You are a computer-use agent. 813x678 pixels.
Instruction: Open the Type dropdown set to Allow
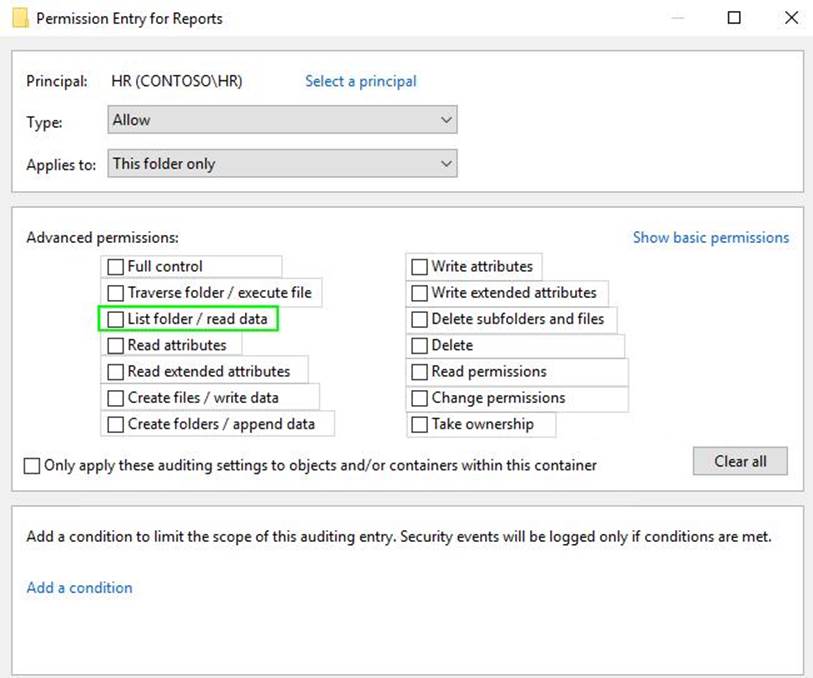click(x=282, y=120)
